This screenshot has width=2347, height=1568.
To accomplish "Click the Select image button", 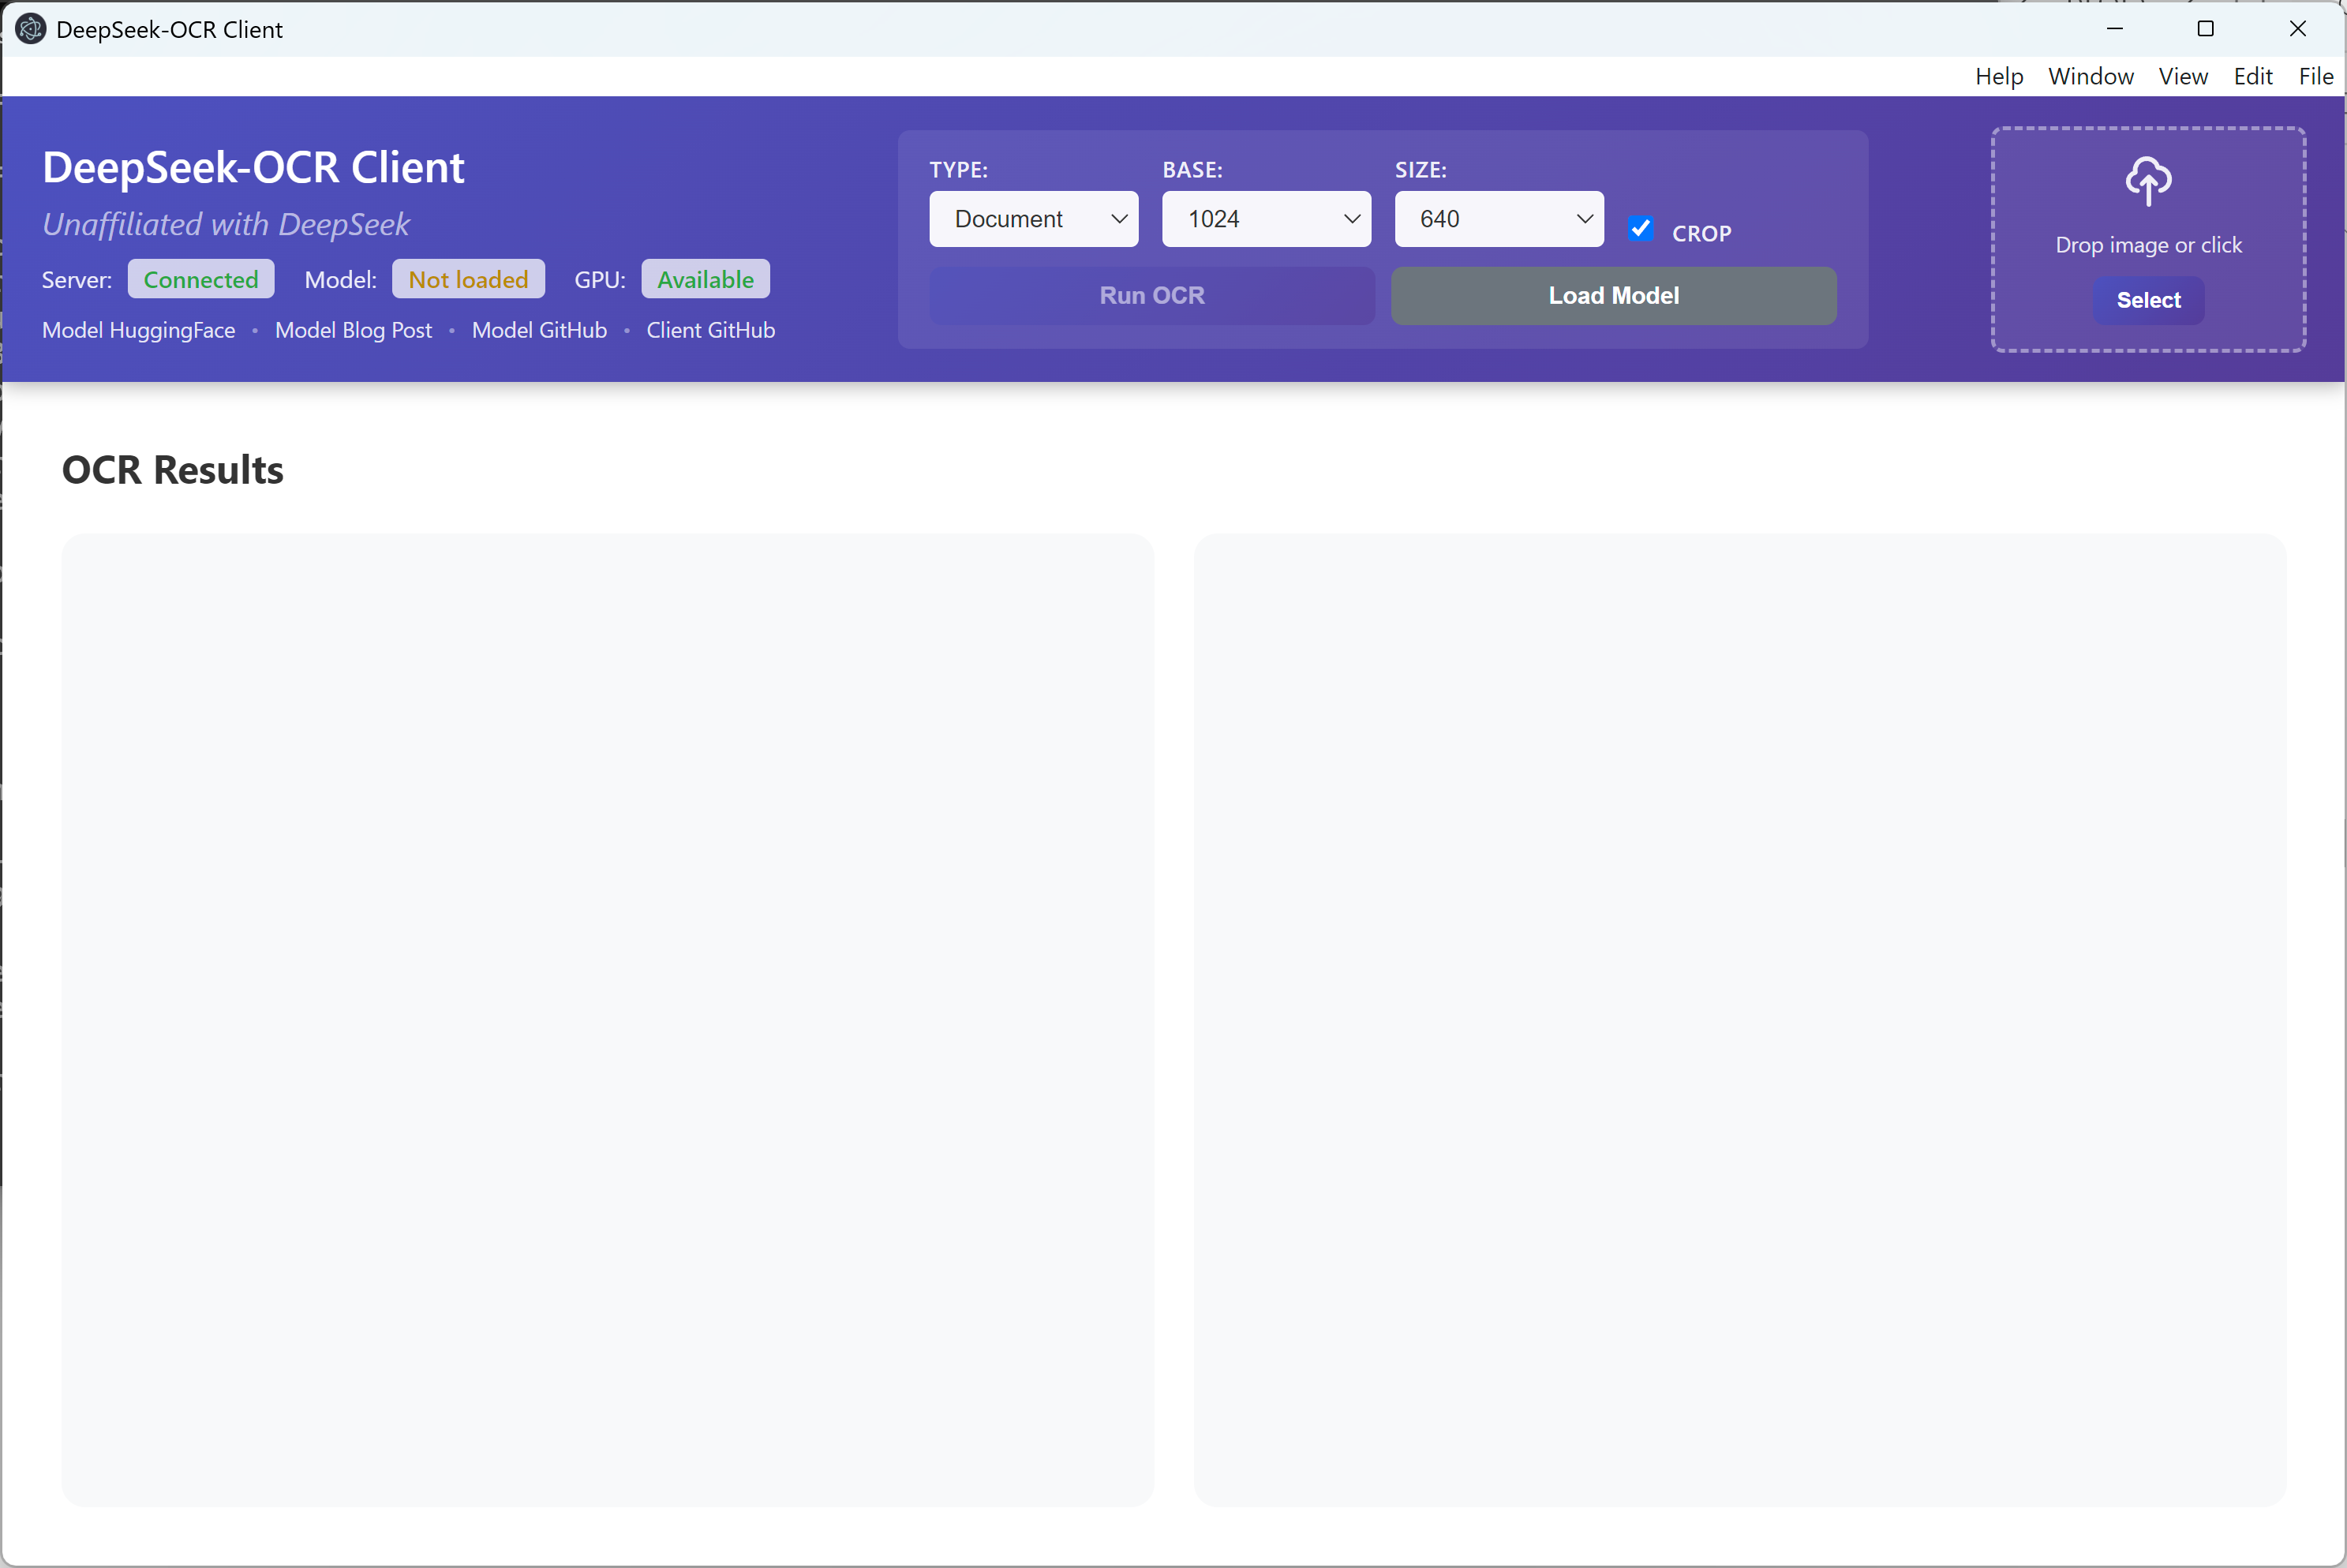I will pos(2148,300).
